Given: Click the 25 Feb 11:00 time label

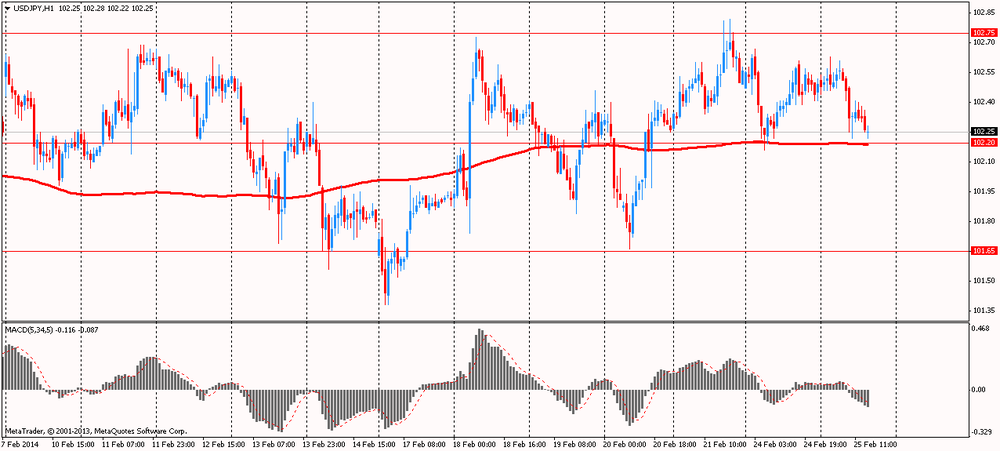Looking at the screenshot, I should point(878,444).
